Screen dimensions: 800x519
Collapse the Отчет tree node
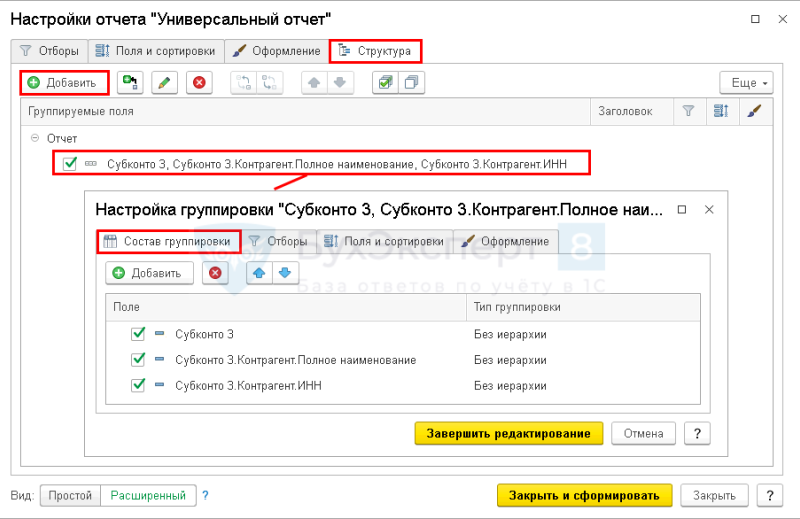[35, 138]
